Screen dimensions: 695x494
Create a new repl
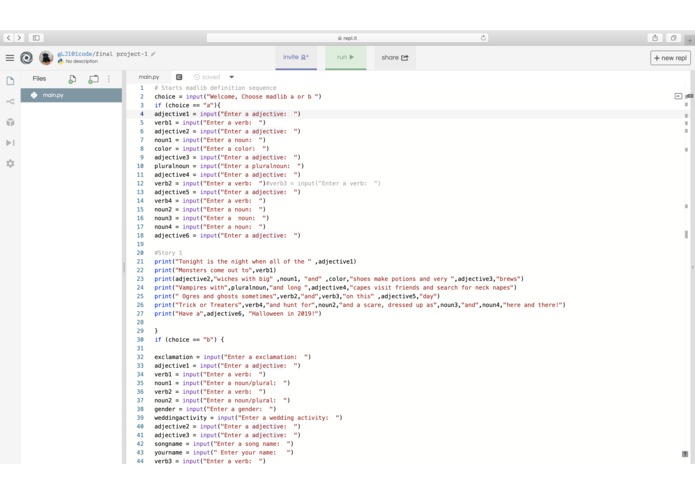tap(670, 58)
